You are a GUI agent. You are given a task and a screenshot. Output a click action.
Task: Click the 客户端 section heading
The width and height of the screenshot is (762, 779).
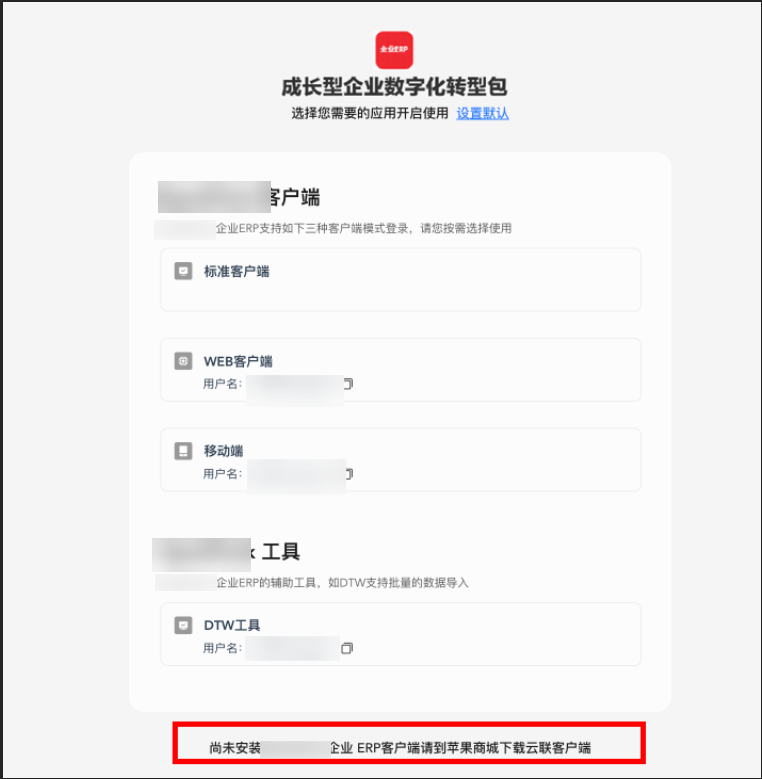coord(295,197)
